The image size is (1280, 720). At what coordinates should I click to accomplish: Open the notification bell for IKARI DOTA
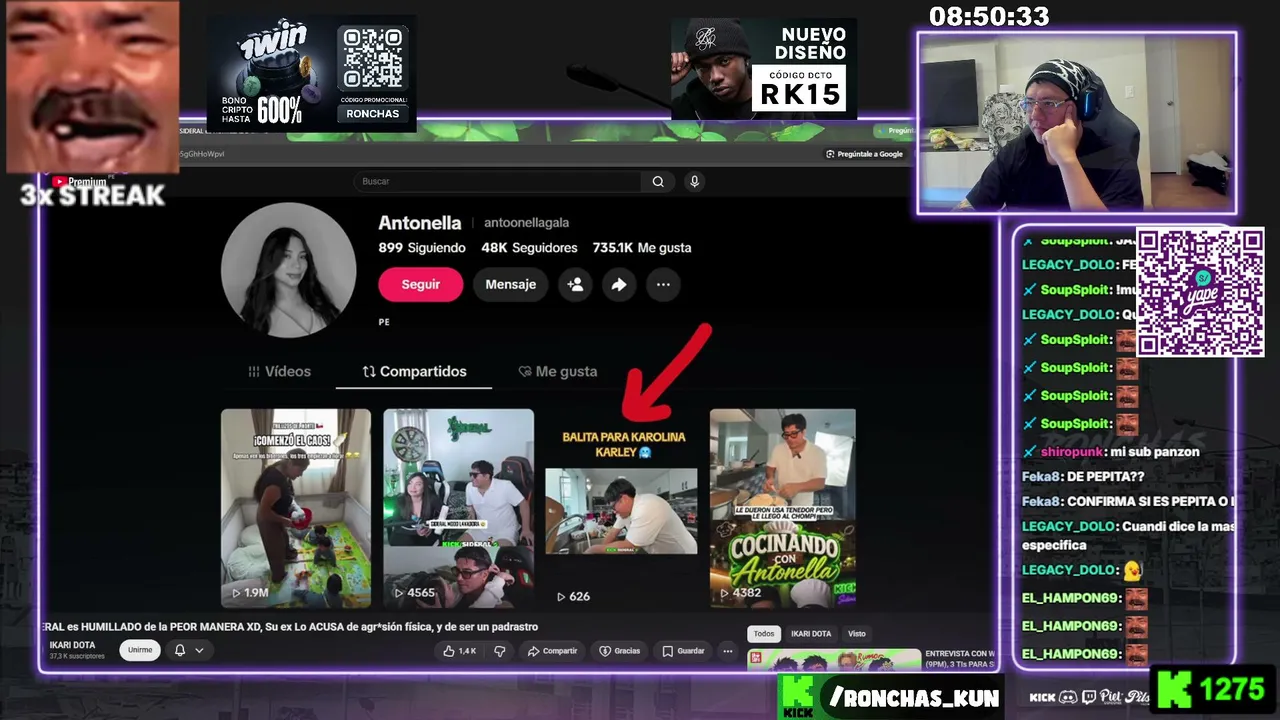point(180,650)
